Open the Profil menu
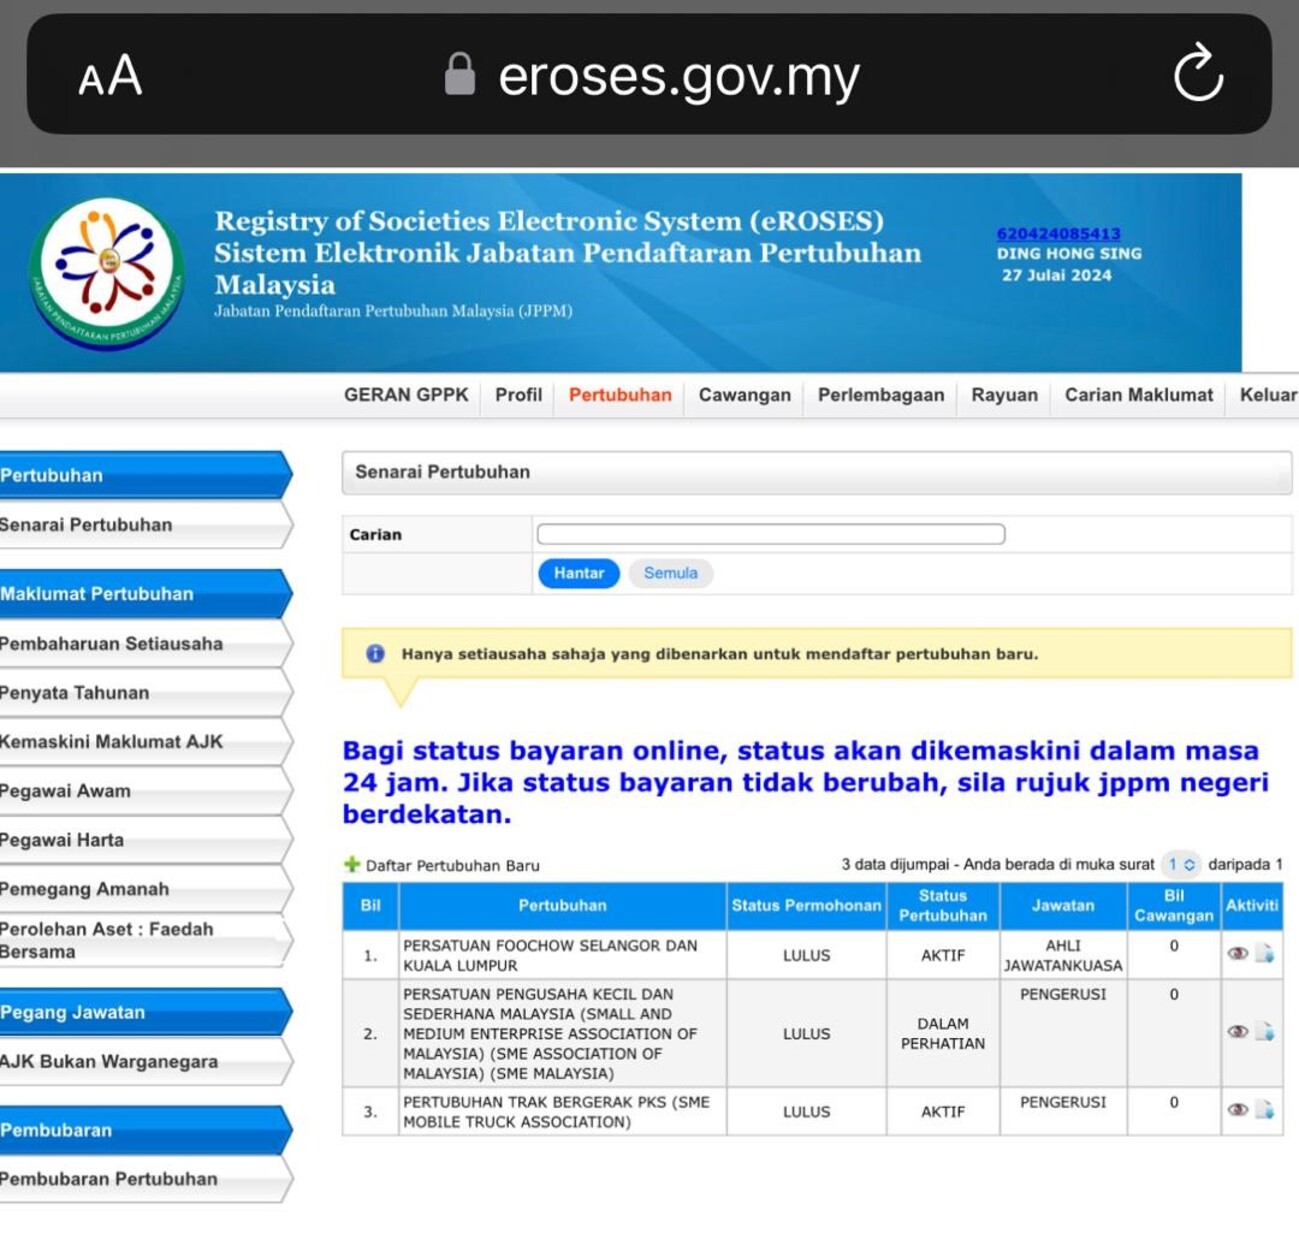The image size is (1299, 1233). tap(518, 395)
